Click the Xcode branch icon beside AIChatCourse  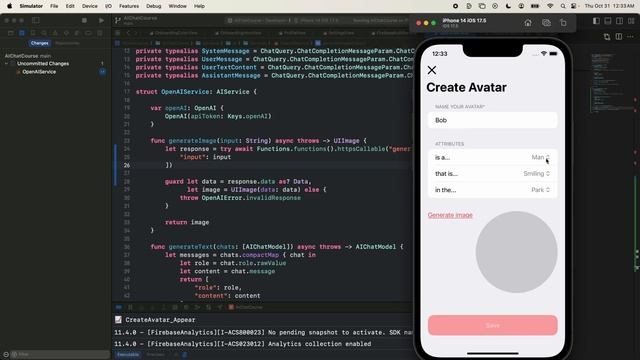tap(118, 20)
